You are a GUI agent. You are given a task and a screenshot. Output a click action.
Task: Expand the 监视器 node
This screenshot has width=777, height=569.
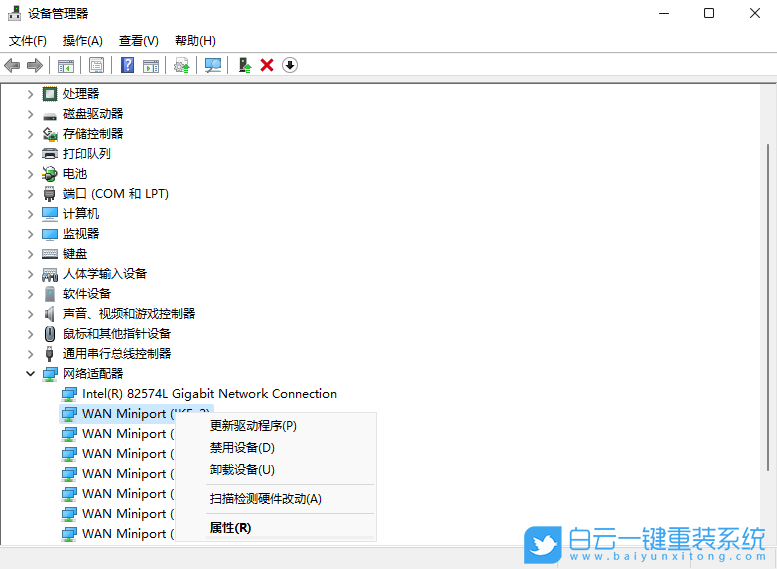31,234
